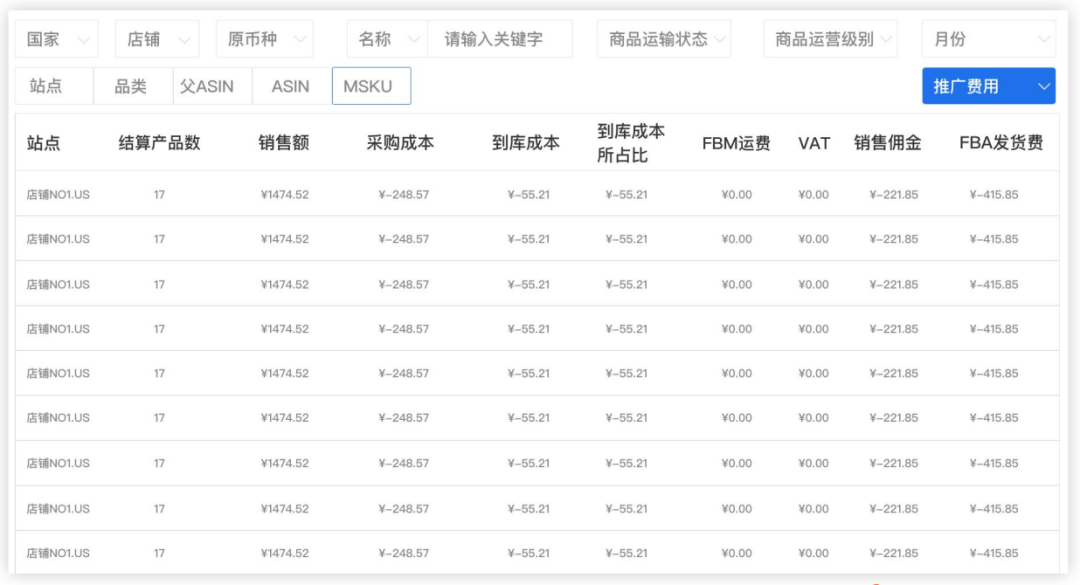This screenshot has width=1080, height=585.
Task: Click the FBA发货费 column header
Action: point(1000,143)
